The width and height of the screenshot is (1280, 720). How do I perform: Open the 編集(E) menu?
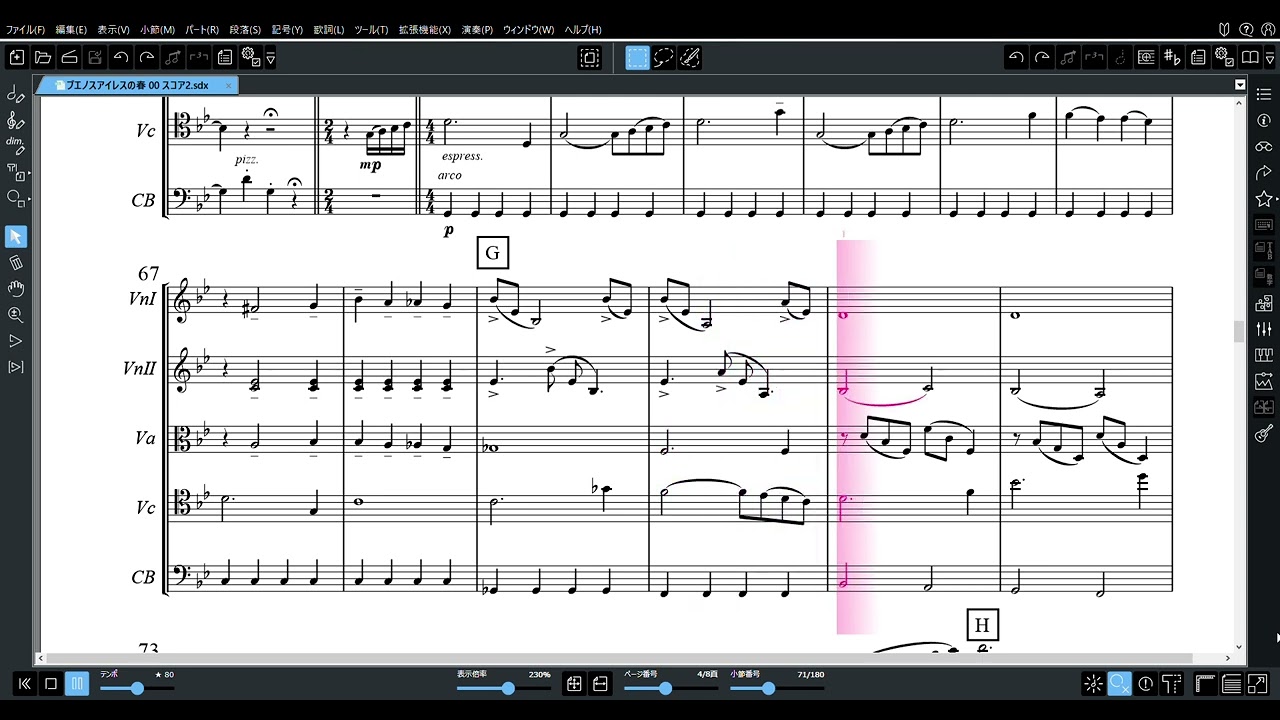point(71,30)
